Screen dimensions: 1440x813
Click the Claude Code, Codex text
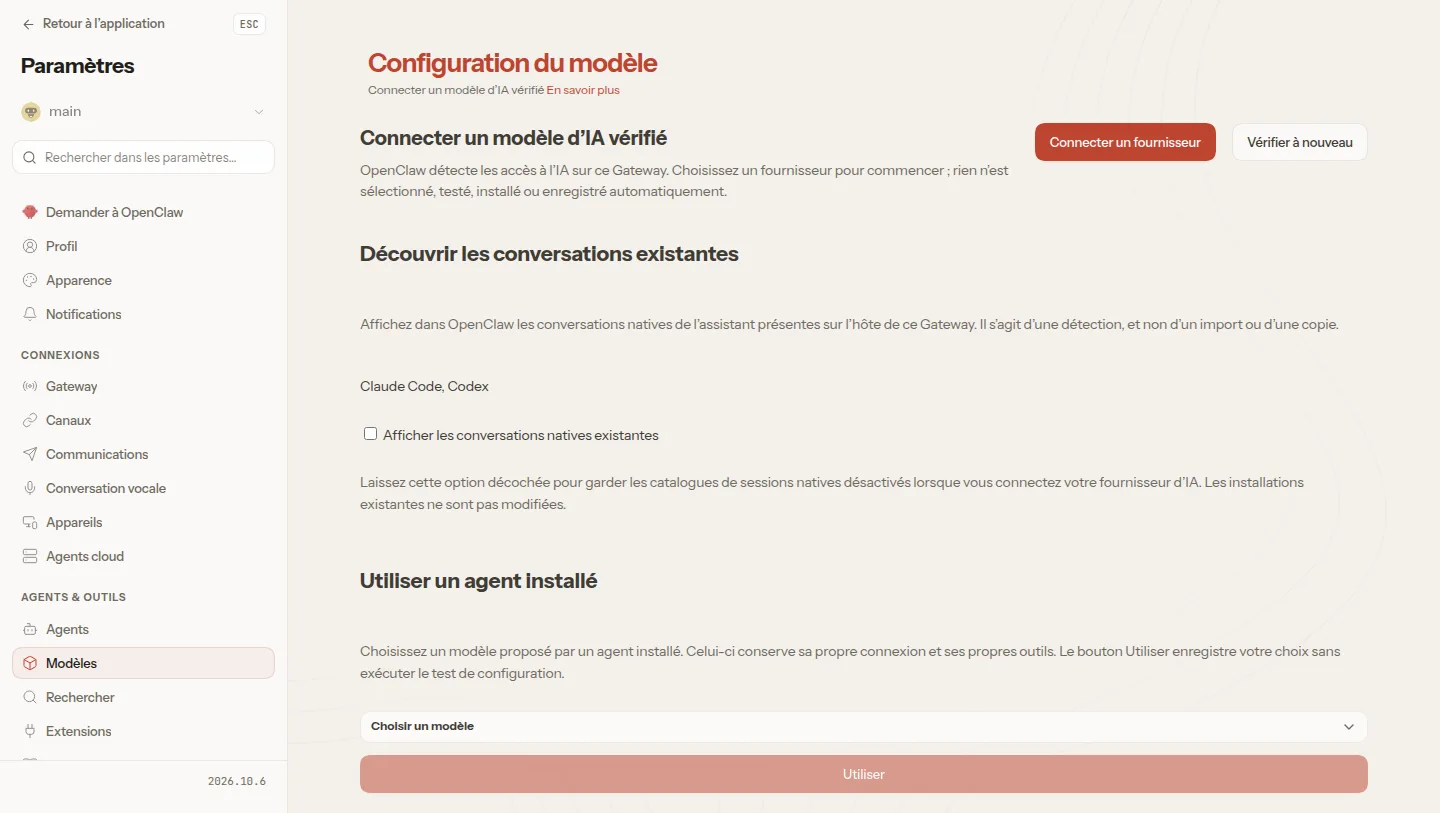(x=424, y=386)
